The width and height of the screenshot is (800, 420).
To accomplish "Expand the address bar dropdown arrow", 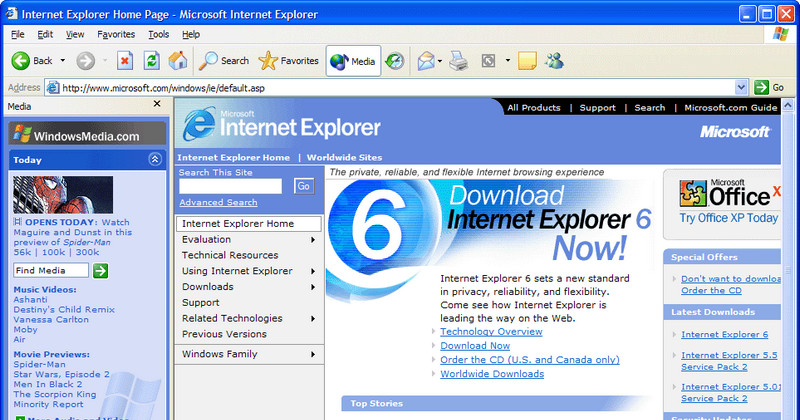I will click(741, 88).
